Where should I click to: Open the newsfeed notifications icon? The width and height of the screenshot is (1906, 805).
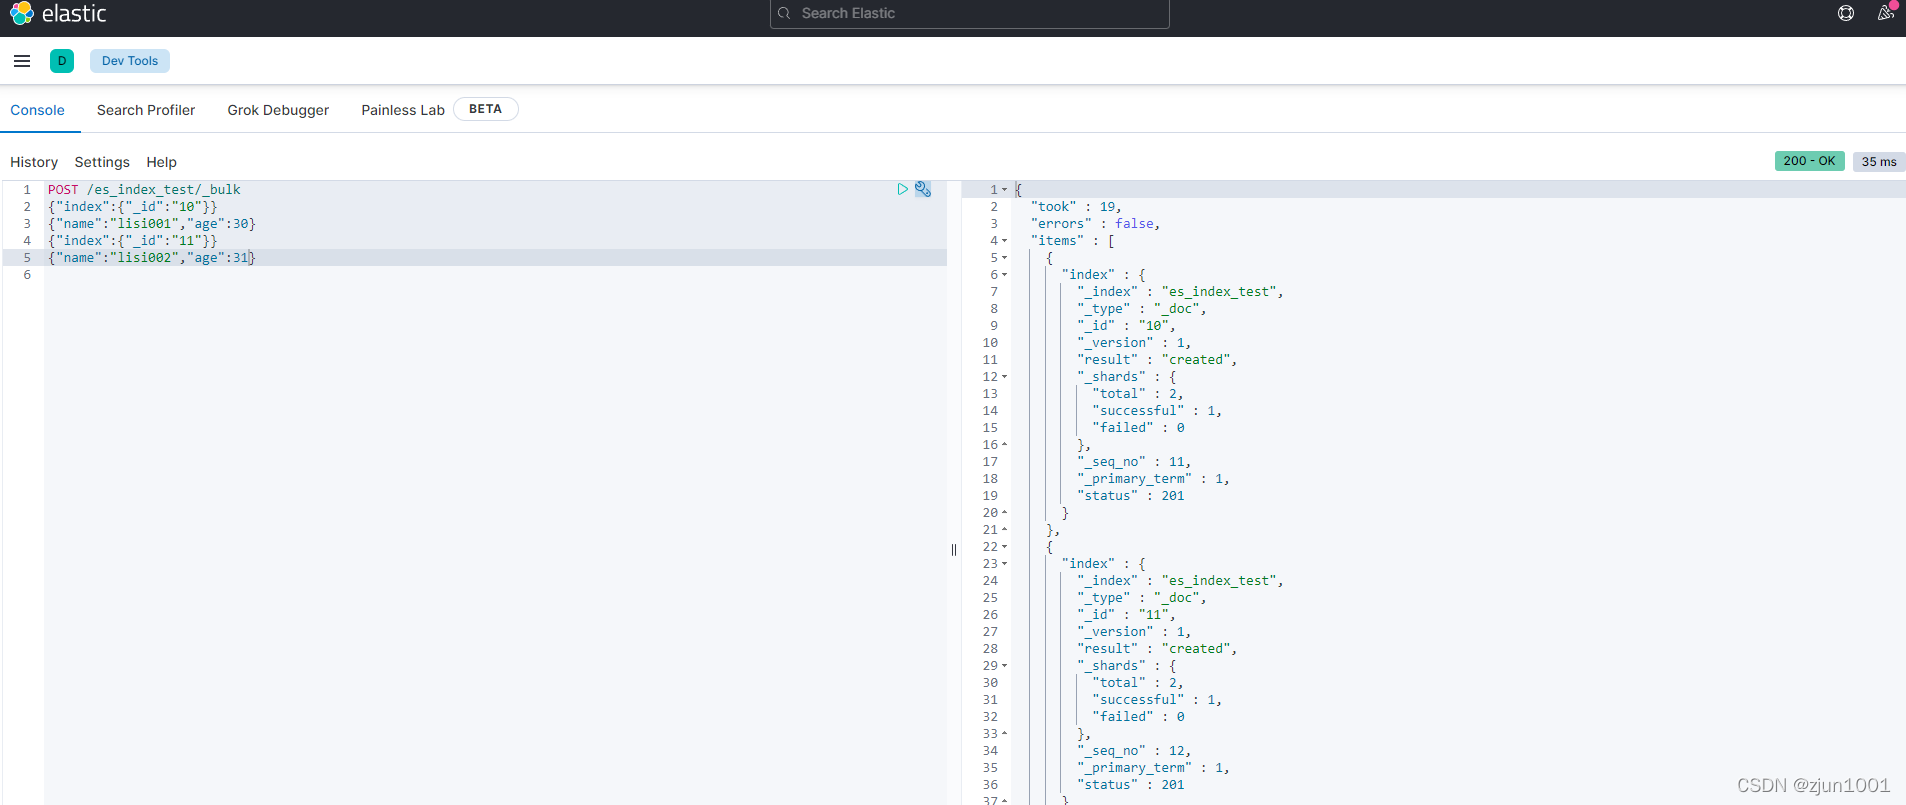pos(1886,13)
